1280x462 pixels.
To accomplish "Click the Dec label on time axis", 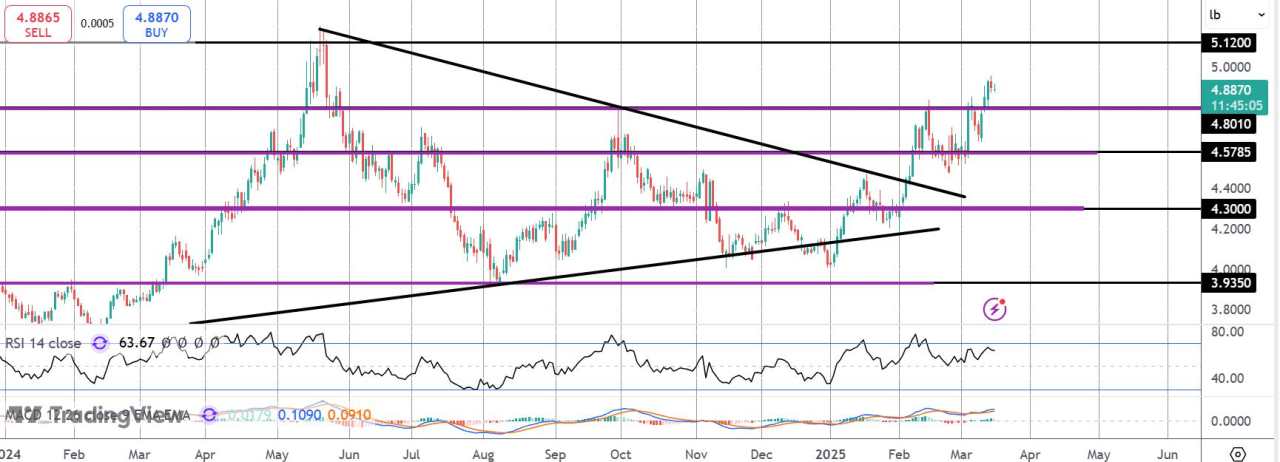I will click(761, 452).
